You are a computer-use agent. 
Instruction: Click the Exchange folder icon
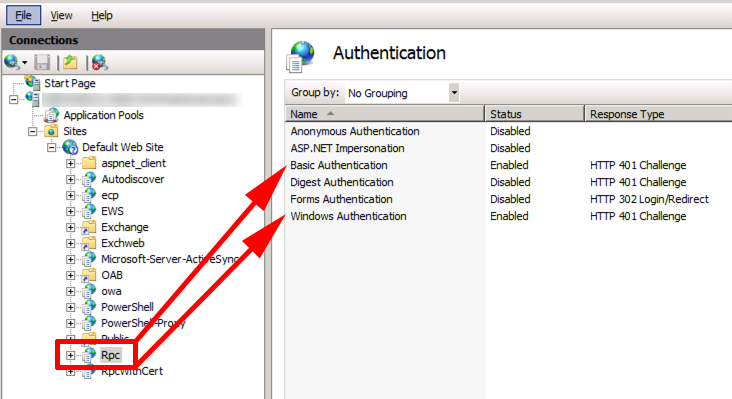[x=89, y=227]
